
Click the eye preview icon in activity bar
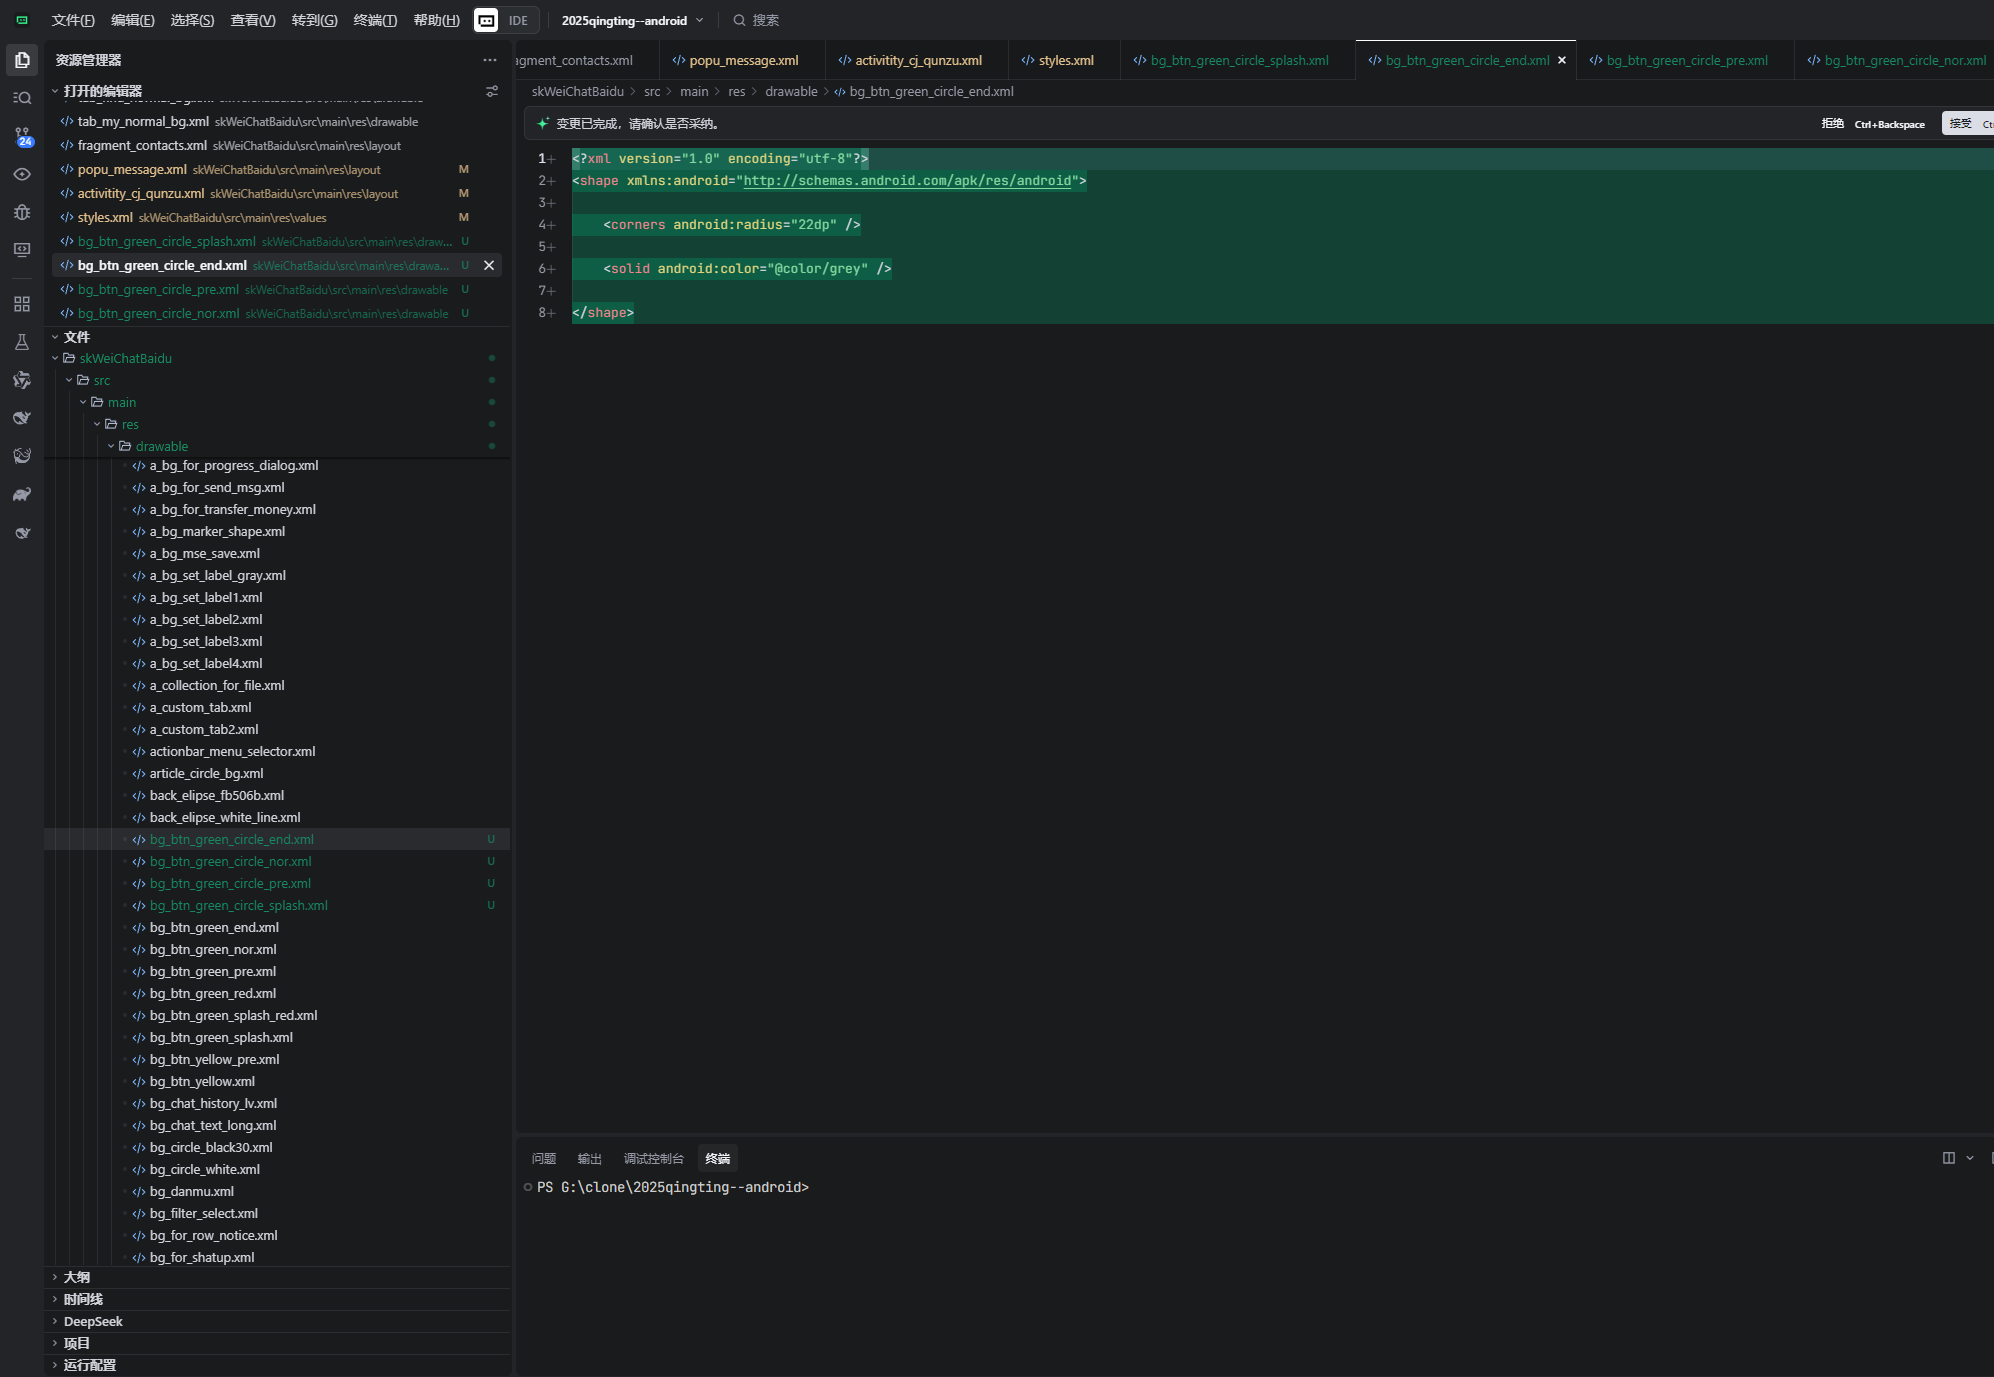[x=22, y=174]
